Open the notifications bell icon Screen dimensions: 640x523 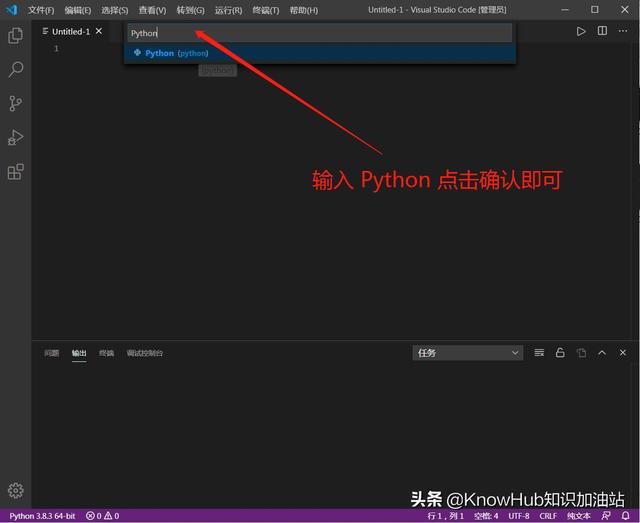[625, 516]
